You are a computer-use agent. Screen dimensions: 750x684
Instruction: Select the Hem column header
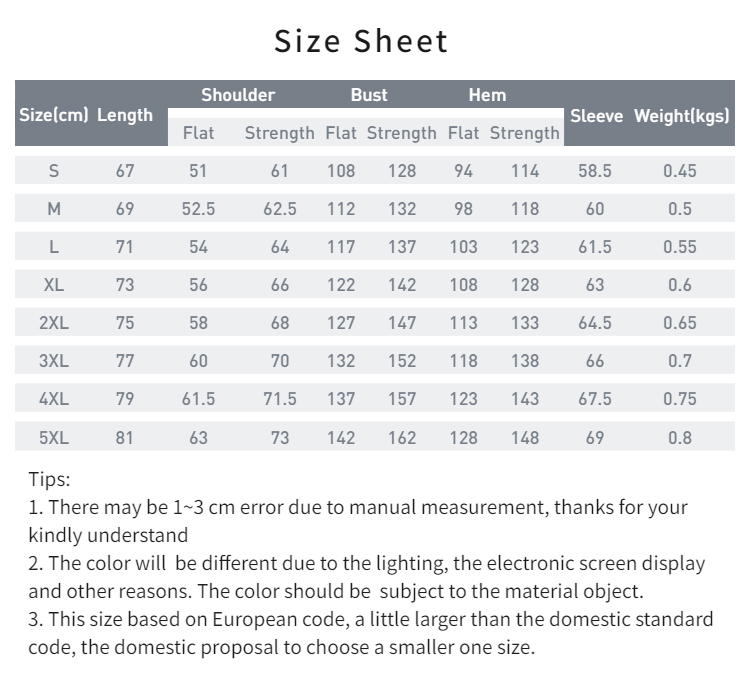pyautogui.click(x=487, y=95)
